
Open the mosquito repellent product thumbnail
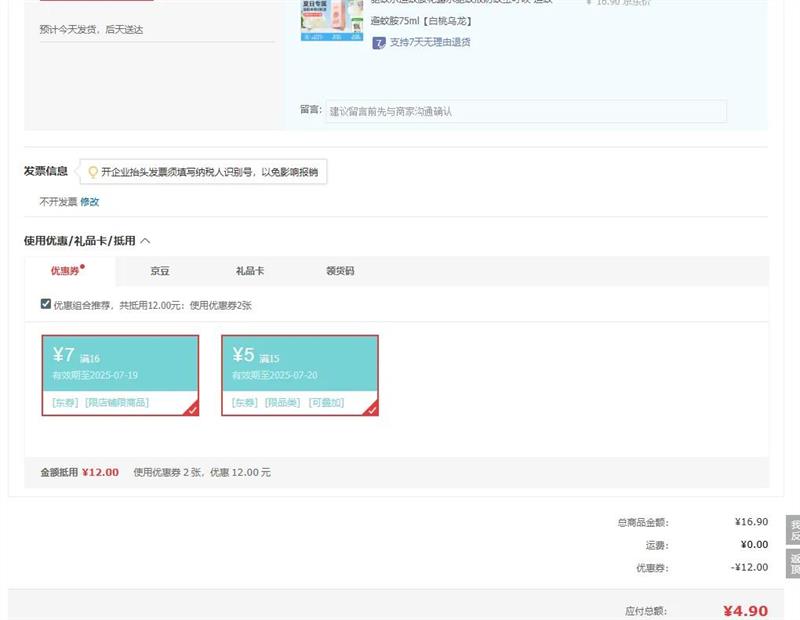(331, 20)
